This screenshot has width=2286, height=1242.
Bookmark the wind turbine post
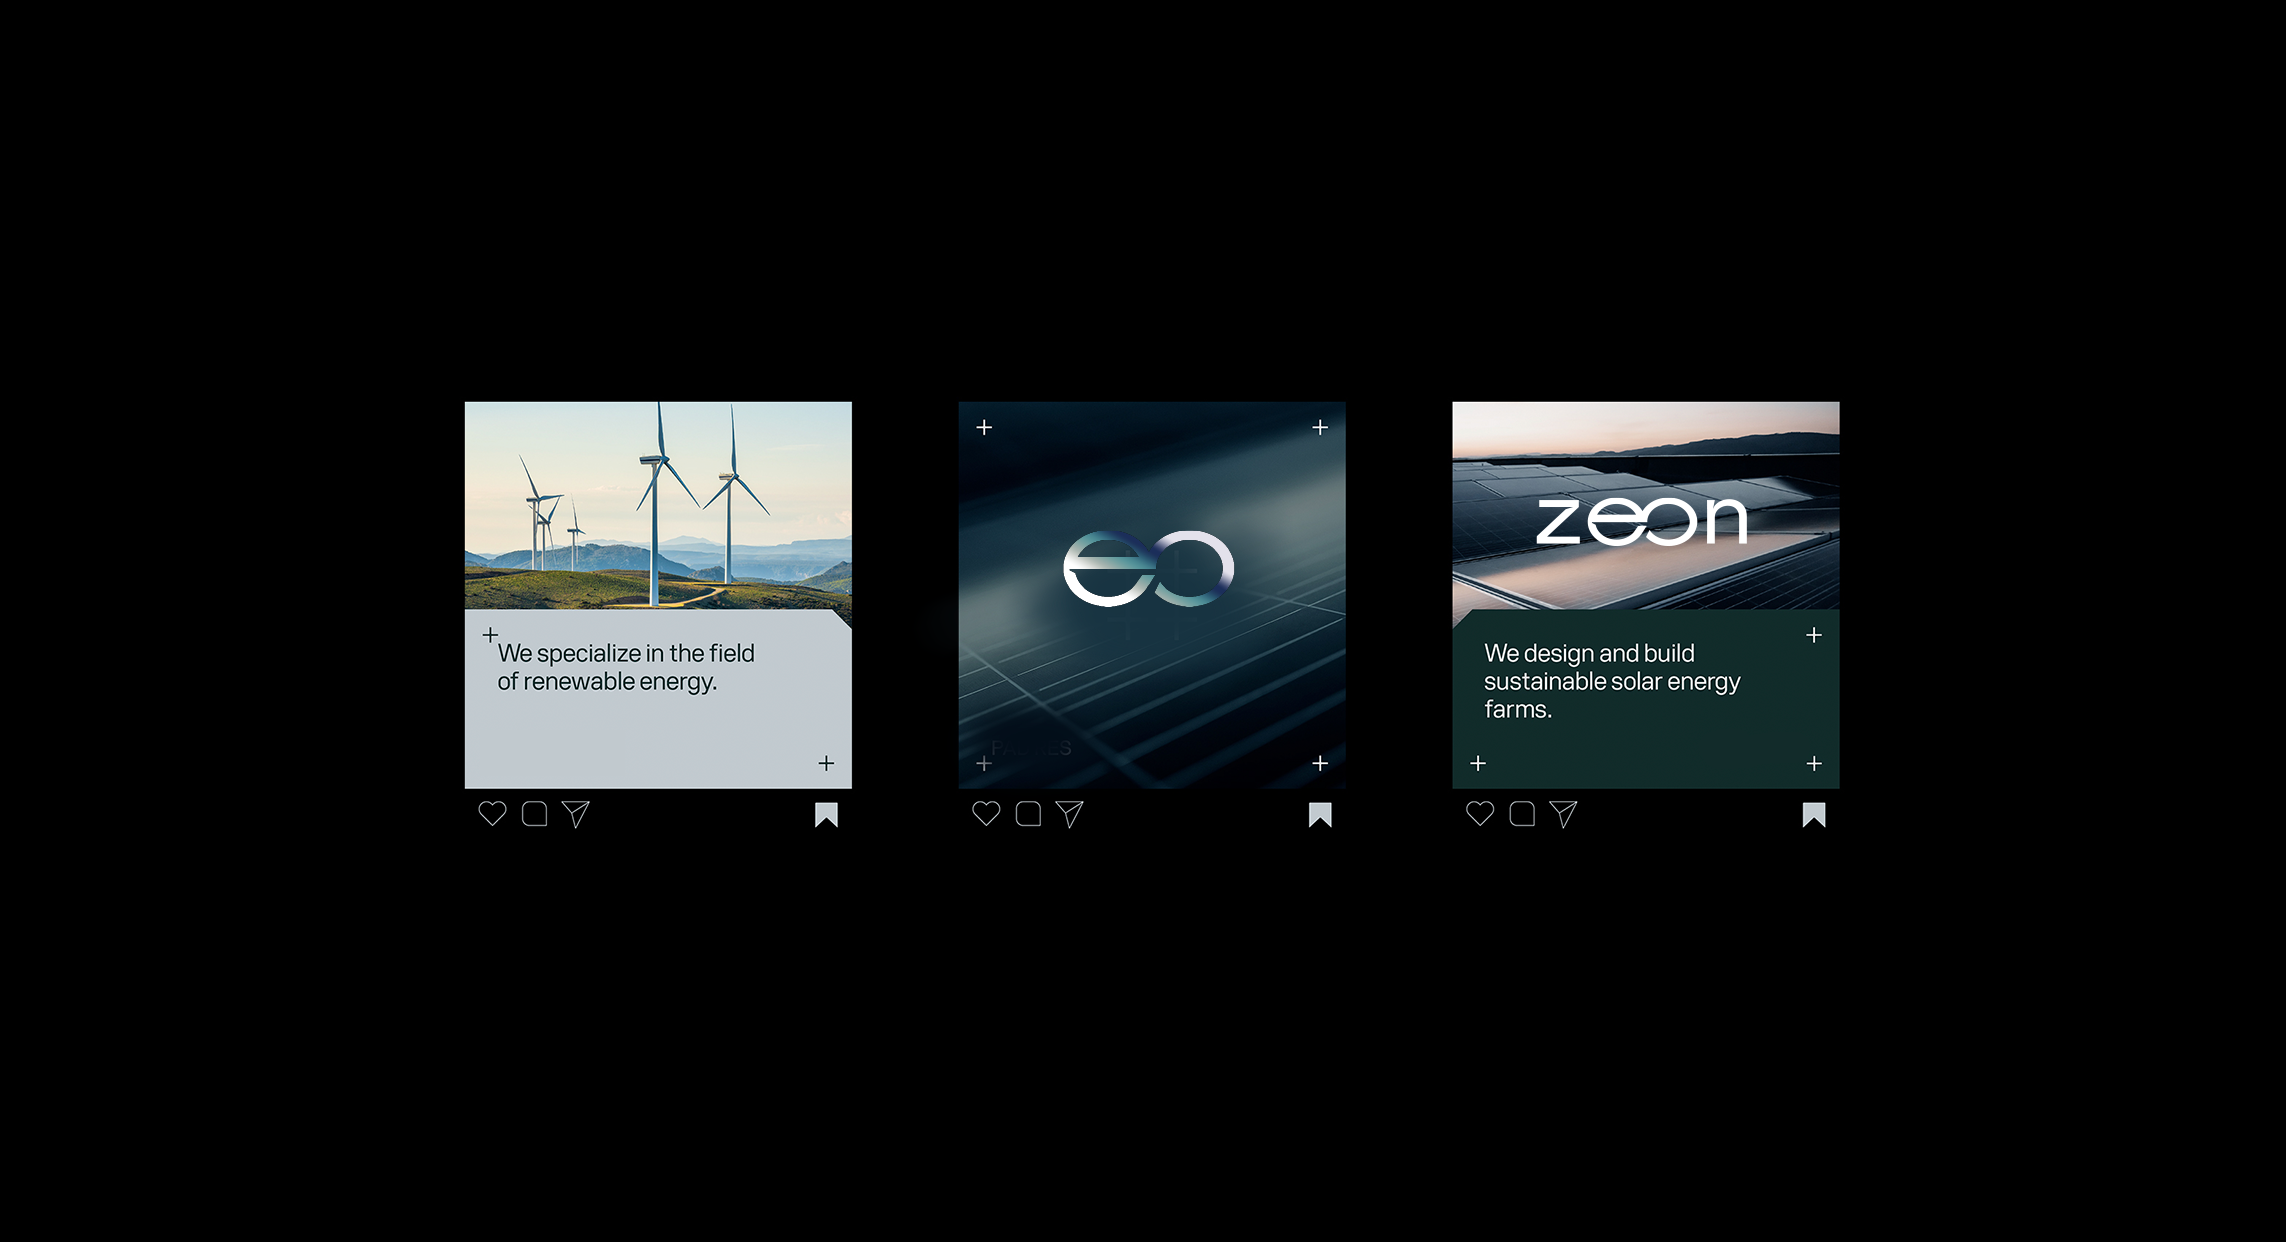[x=826, y=815]
